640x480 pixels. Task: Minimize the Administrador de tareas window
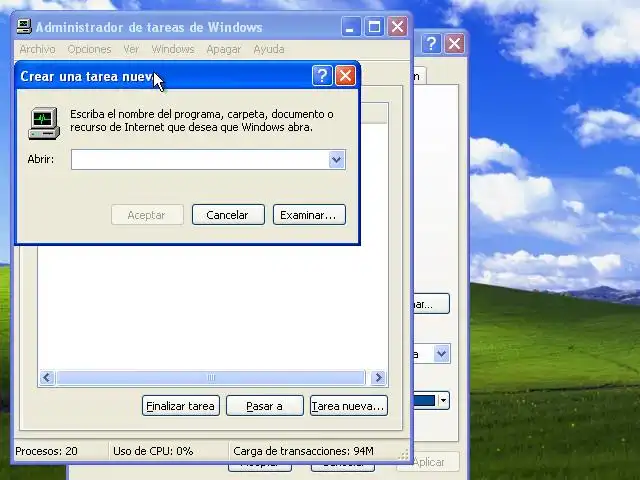coord(351,27)
